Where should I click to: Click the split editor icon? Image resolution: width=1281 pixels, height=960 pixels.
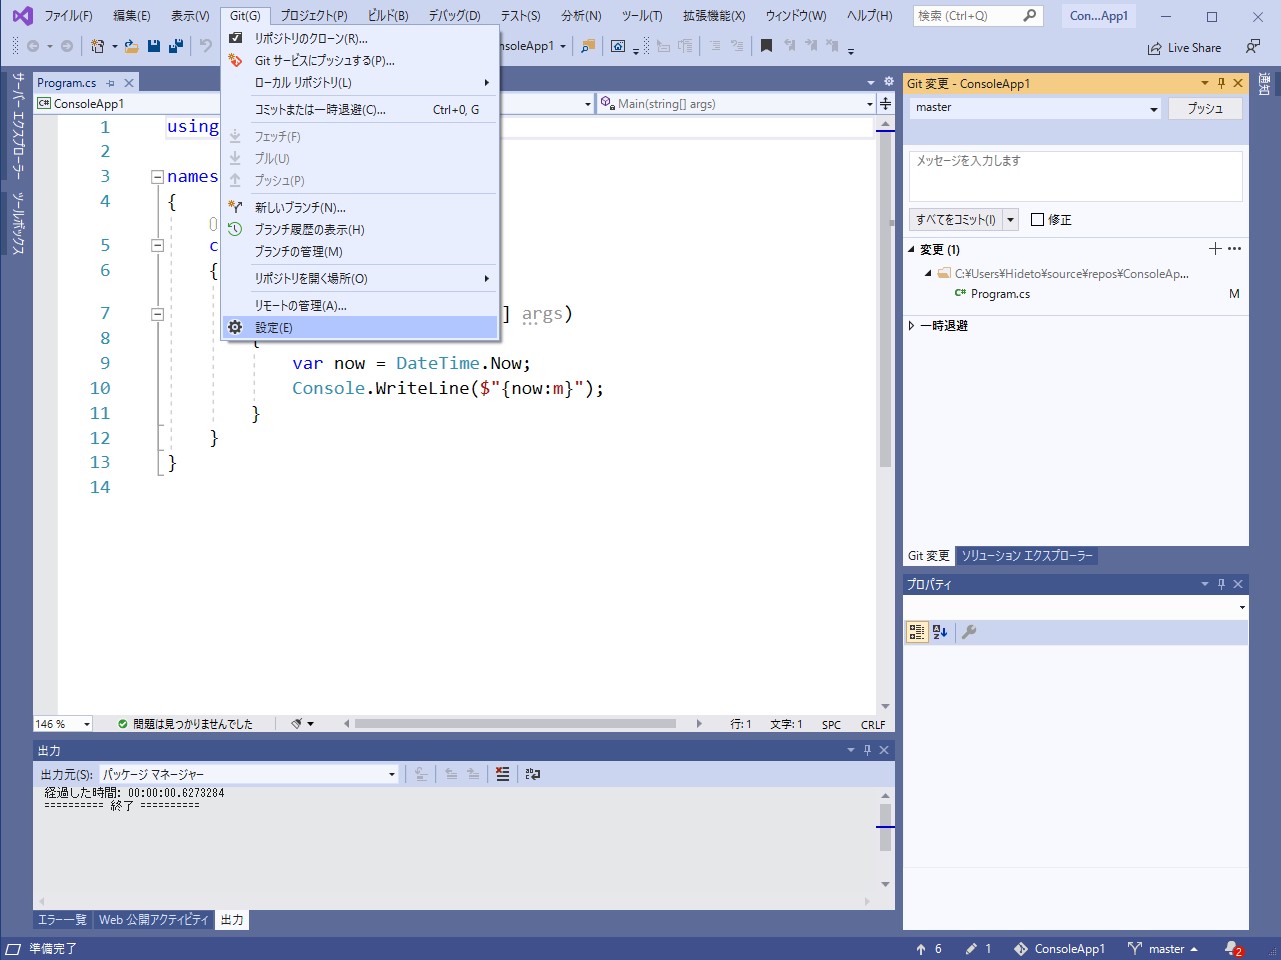click(885, 103)
